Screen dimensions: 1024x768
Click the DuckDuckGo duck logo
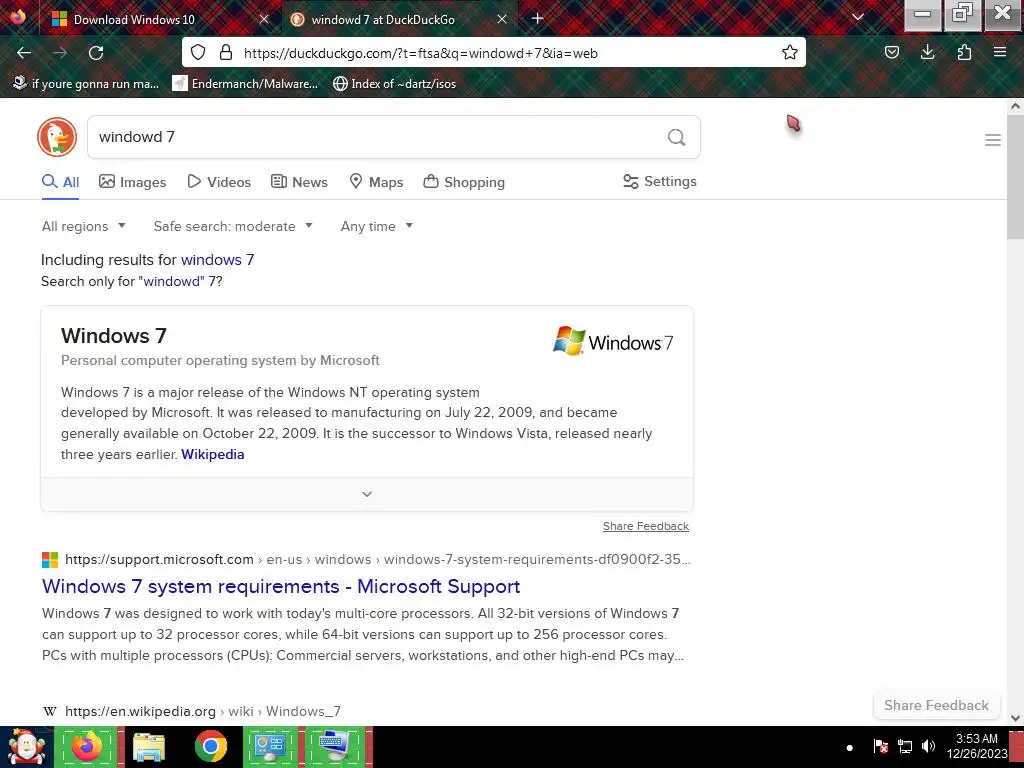point(57,137)
